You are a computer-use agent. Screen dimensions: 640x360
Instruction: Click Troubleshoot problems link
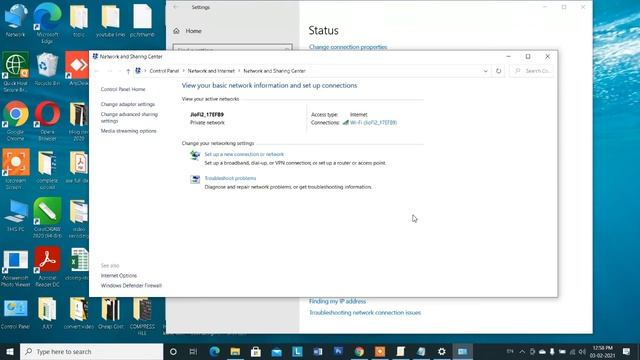click(230, 178)
